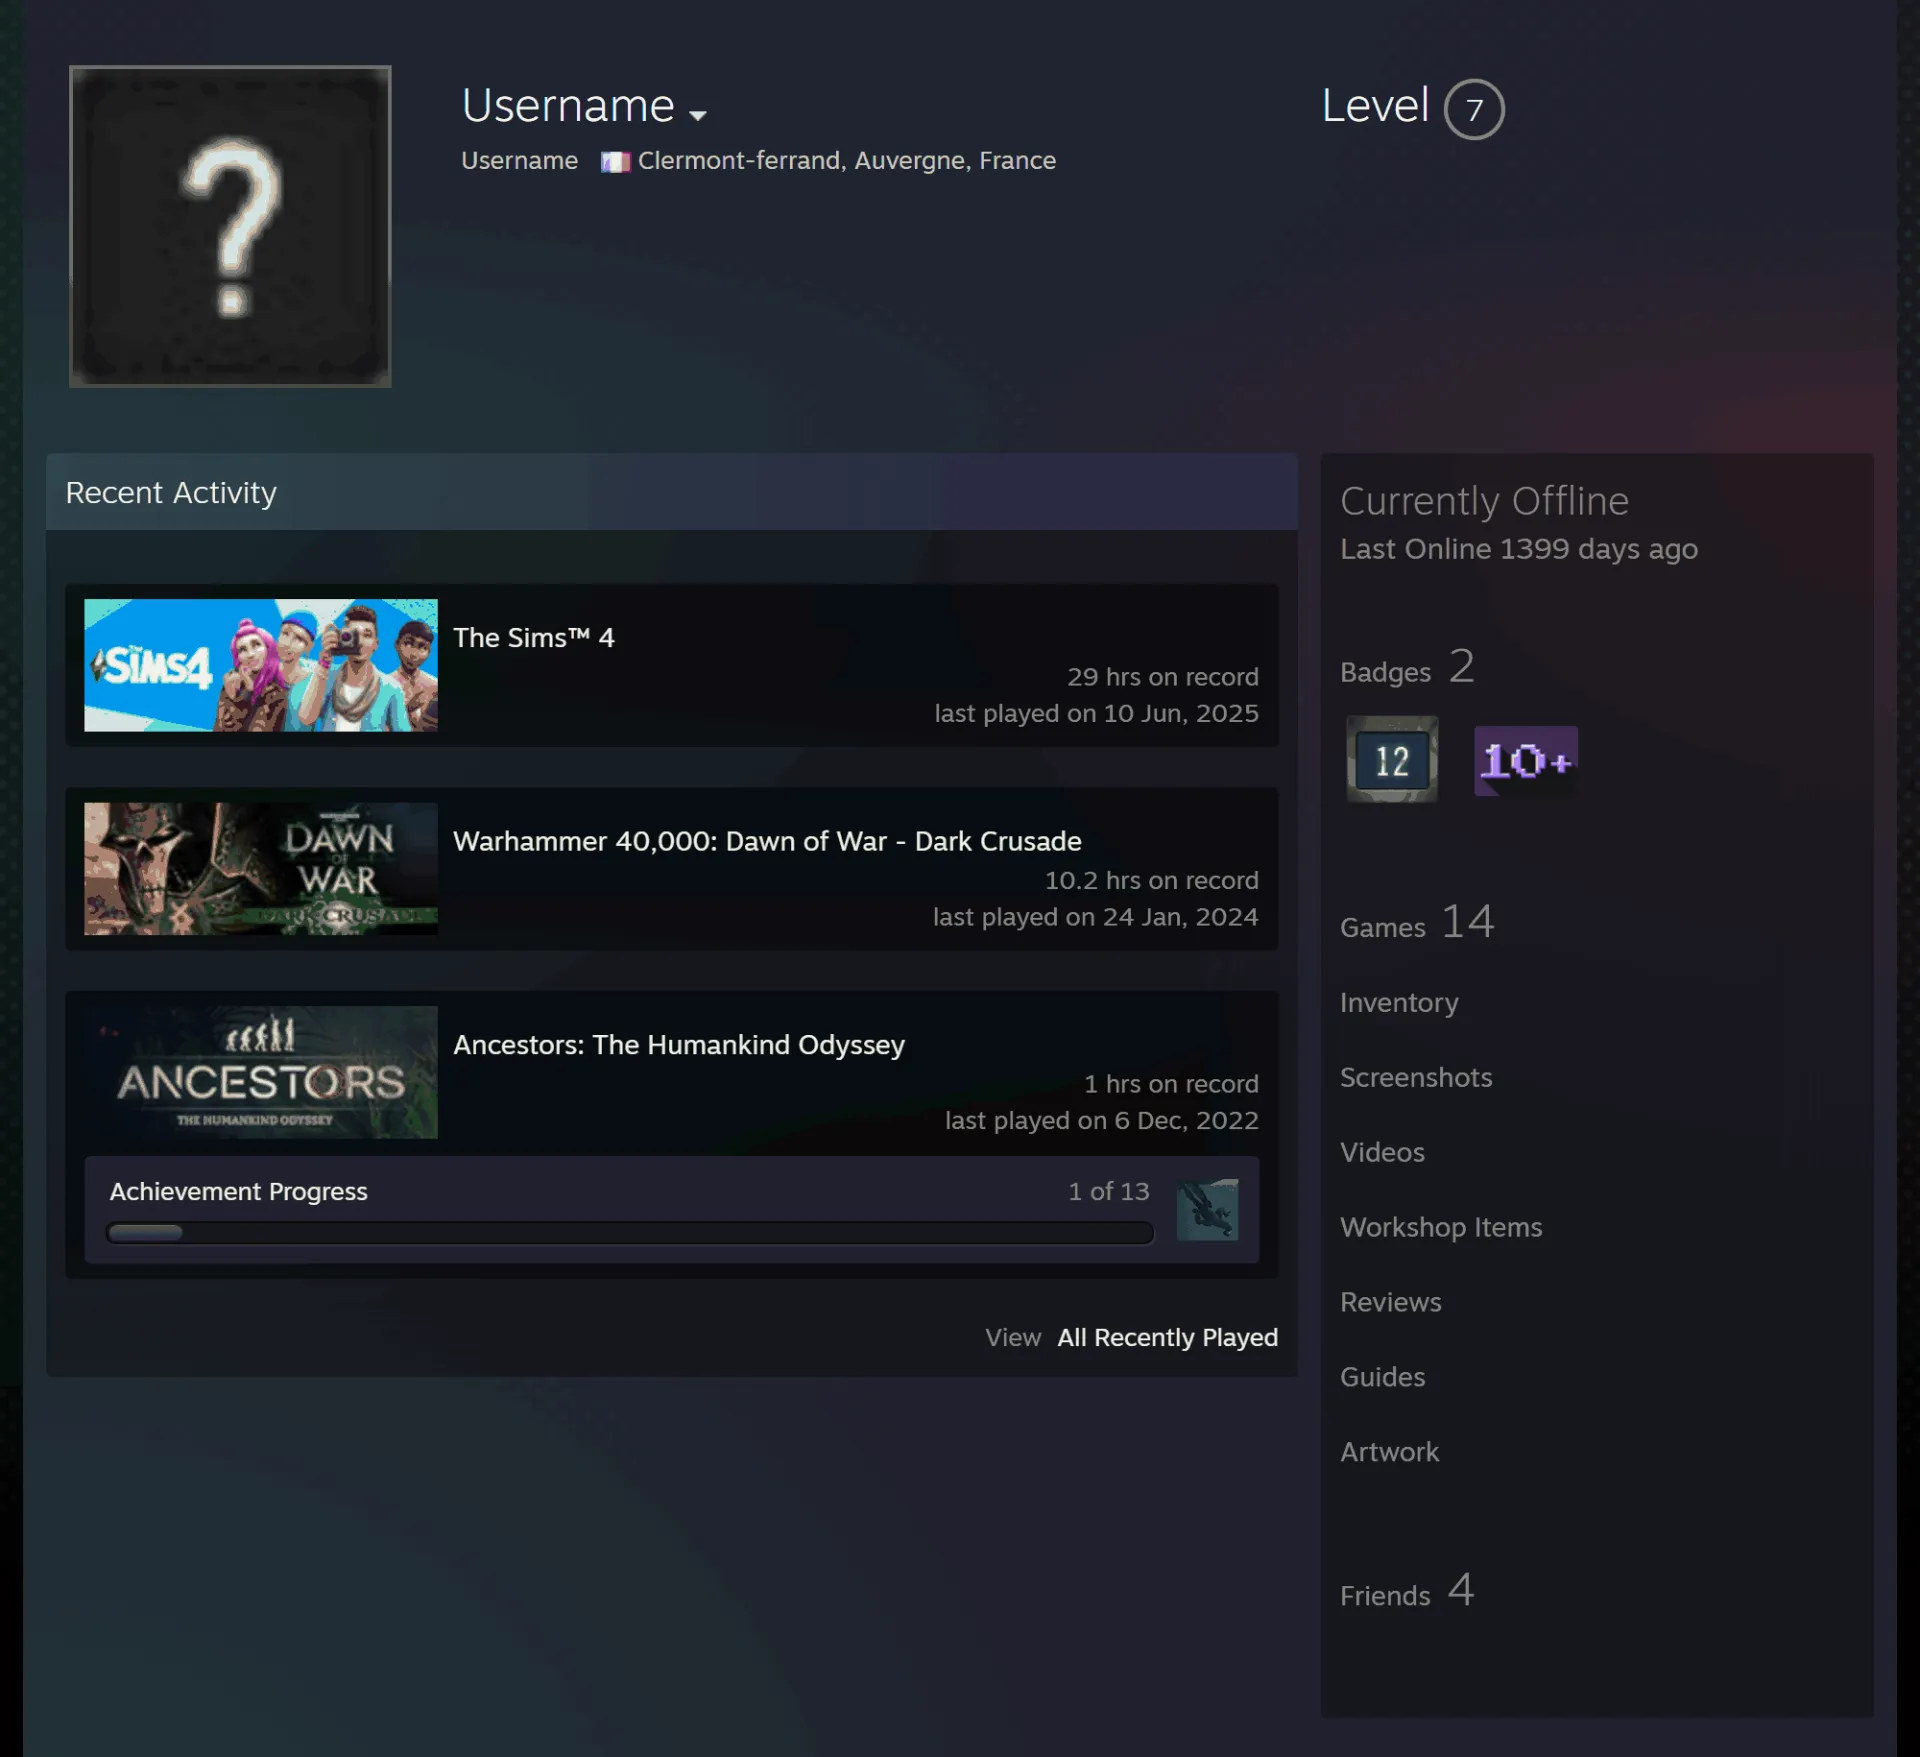The image size is (1920, 1757).
Task: Click last played on 24 Jan, 2024
Action: [x=1095, y=917]
